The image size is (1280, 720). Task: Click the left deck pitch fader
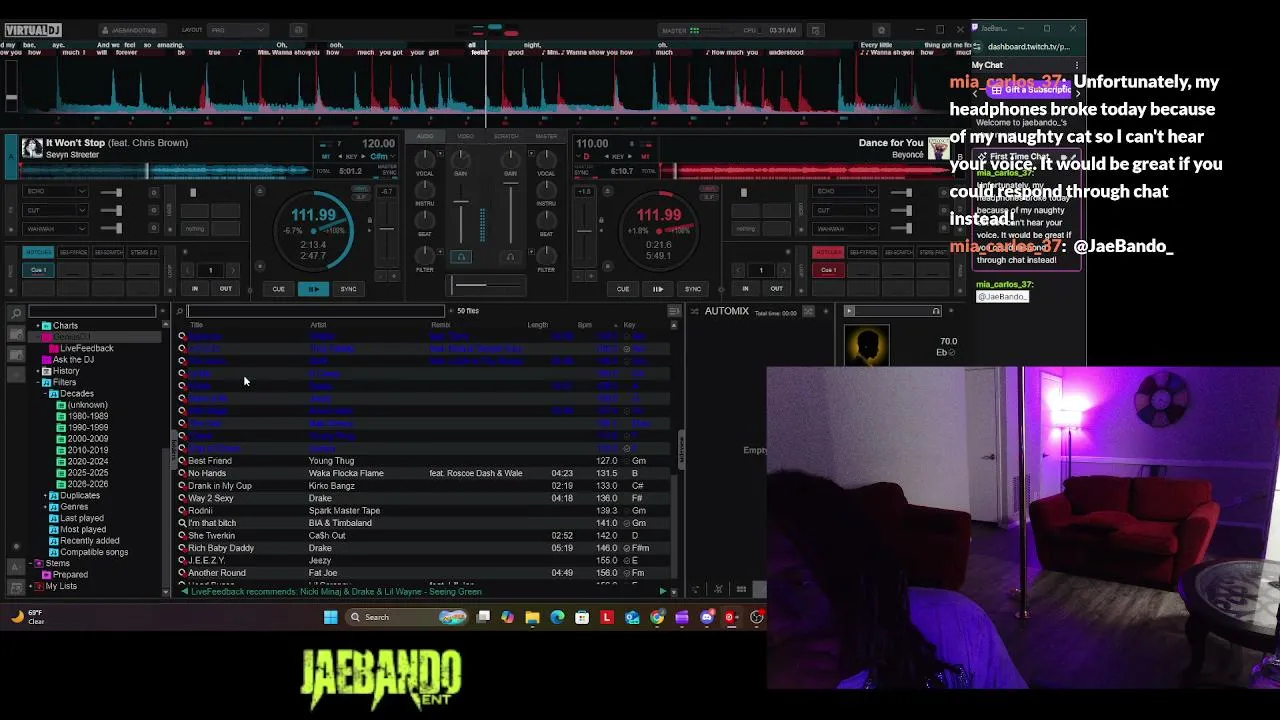pyautogui.click(x=388, y=228)
